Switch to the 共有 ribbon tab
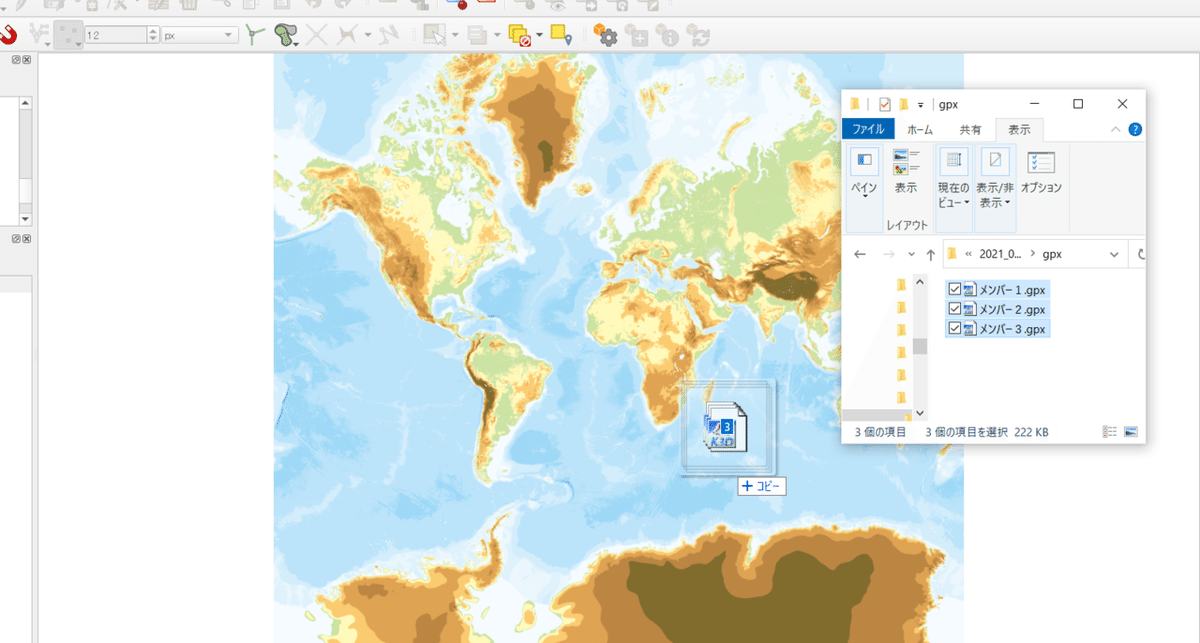The width and height of the screenshot is (1200, 643). [970, 130]
